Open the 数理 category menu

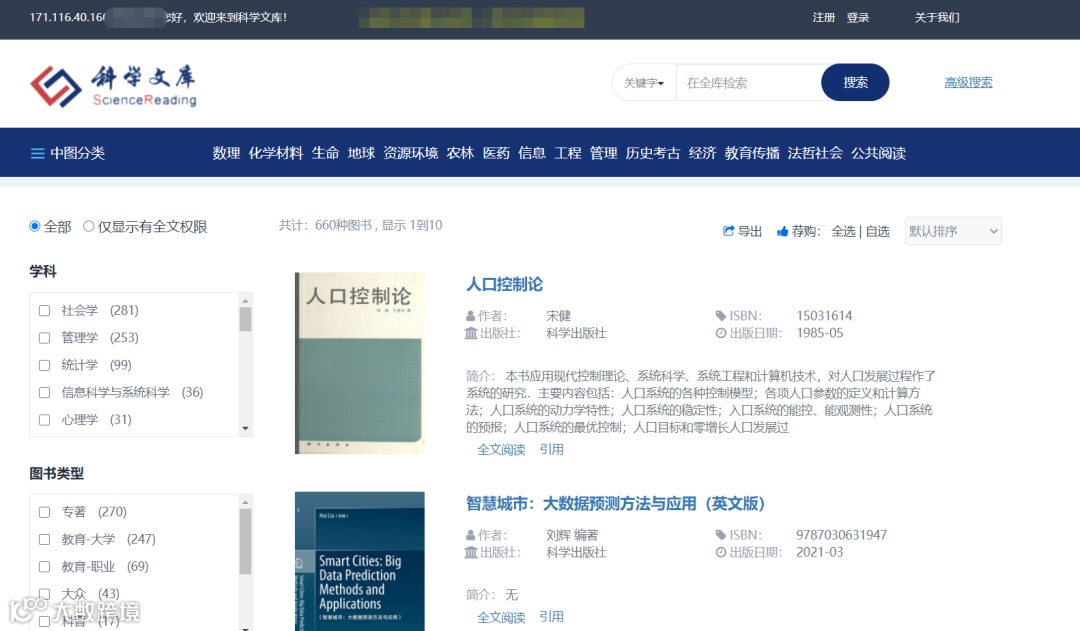pos(226,153)
